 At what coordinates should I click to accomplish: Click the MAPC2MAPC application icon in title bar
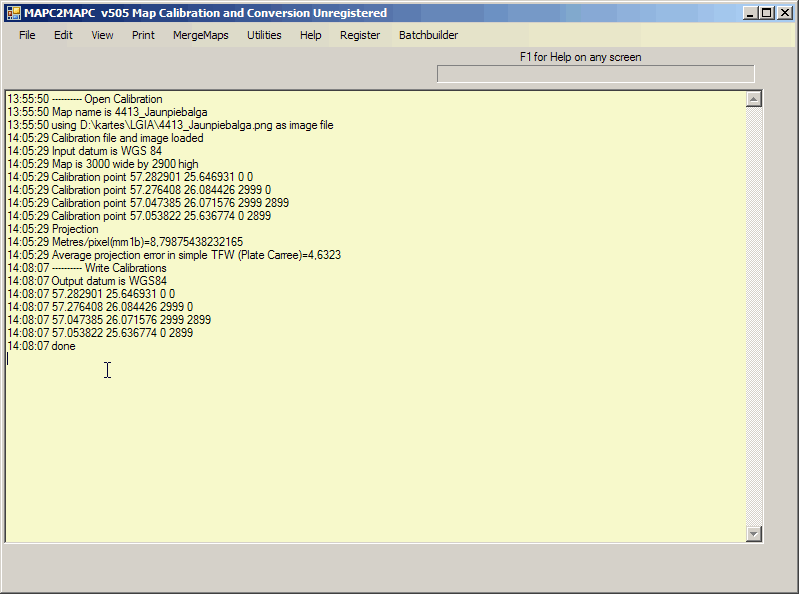14,13
